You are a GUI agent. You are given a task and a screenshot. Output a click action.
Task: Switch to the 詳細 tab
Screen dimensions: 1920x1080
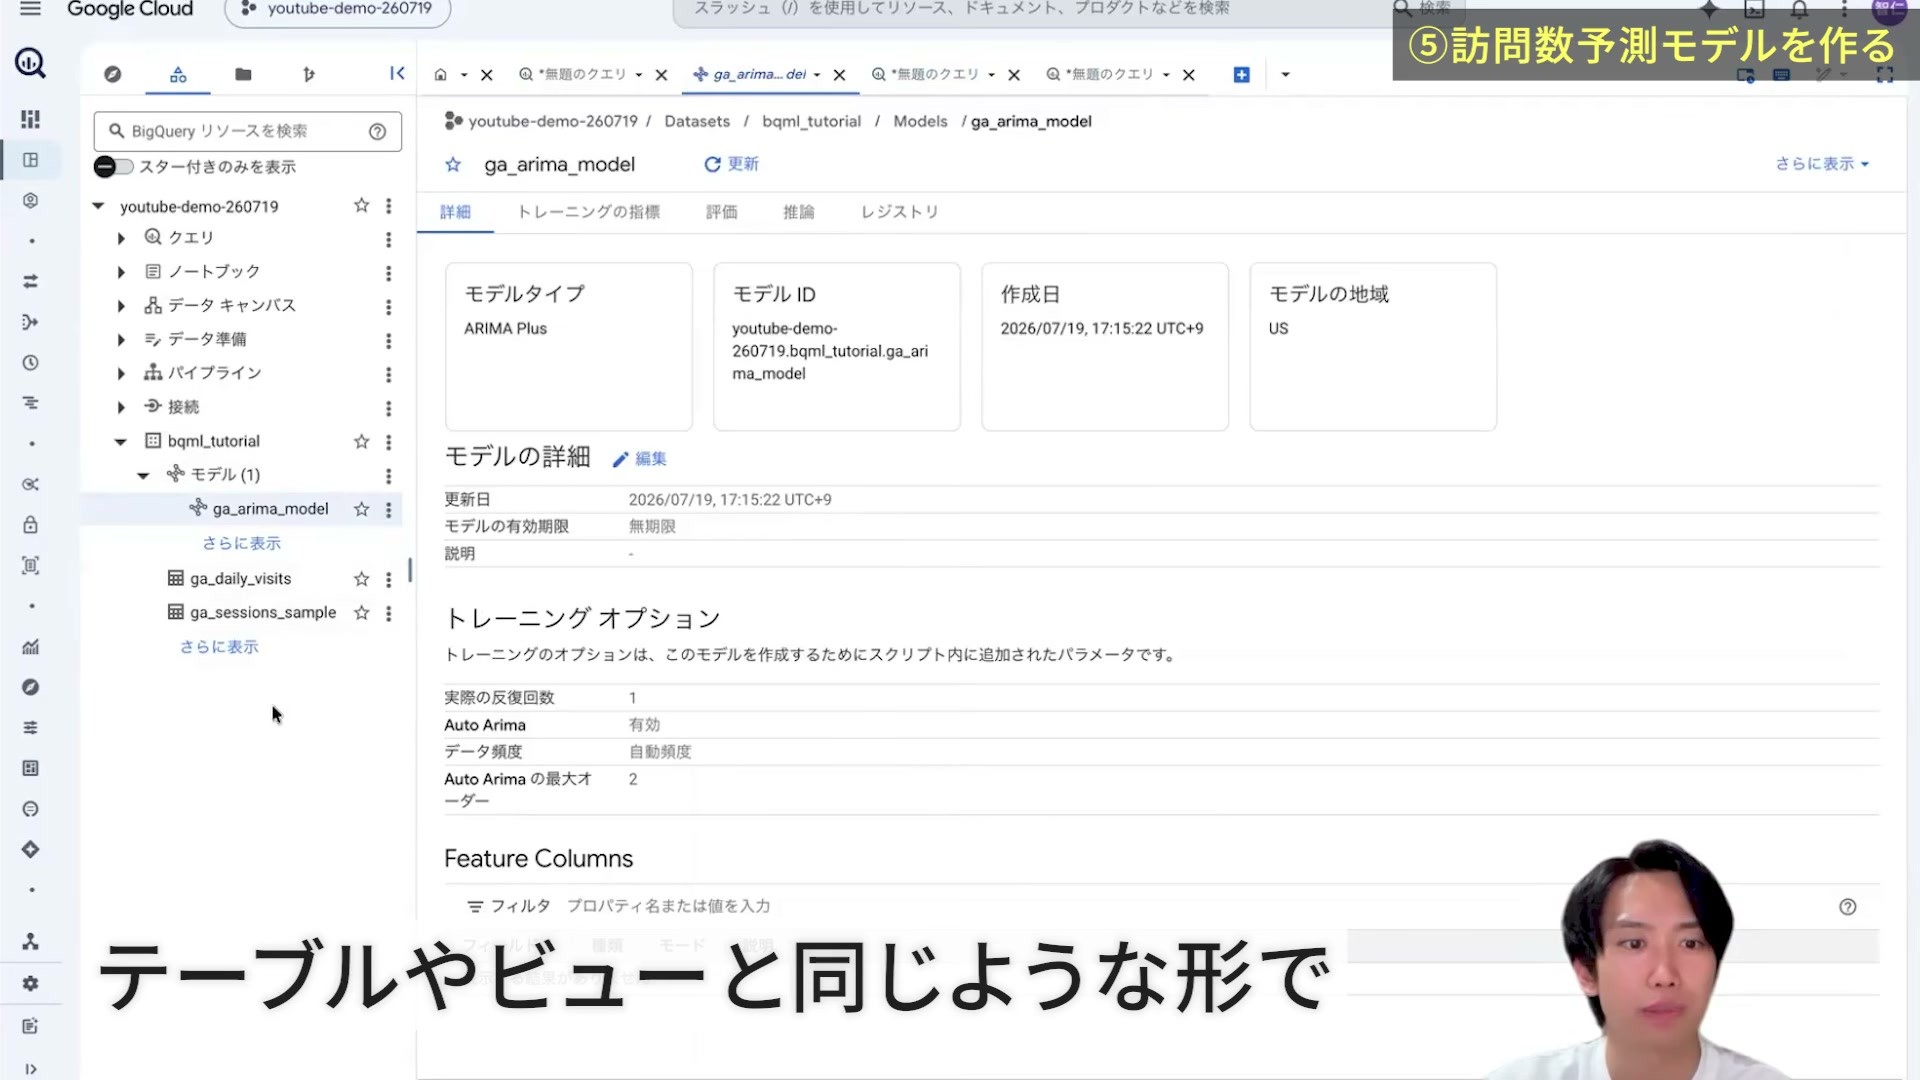click(x=455, y=212)
